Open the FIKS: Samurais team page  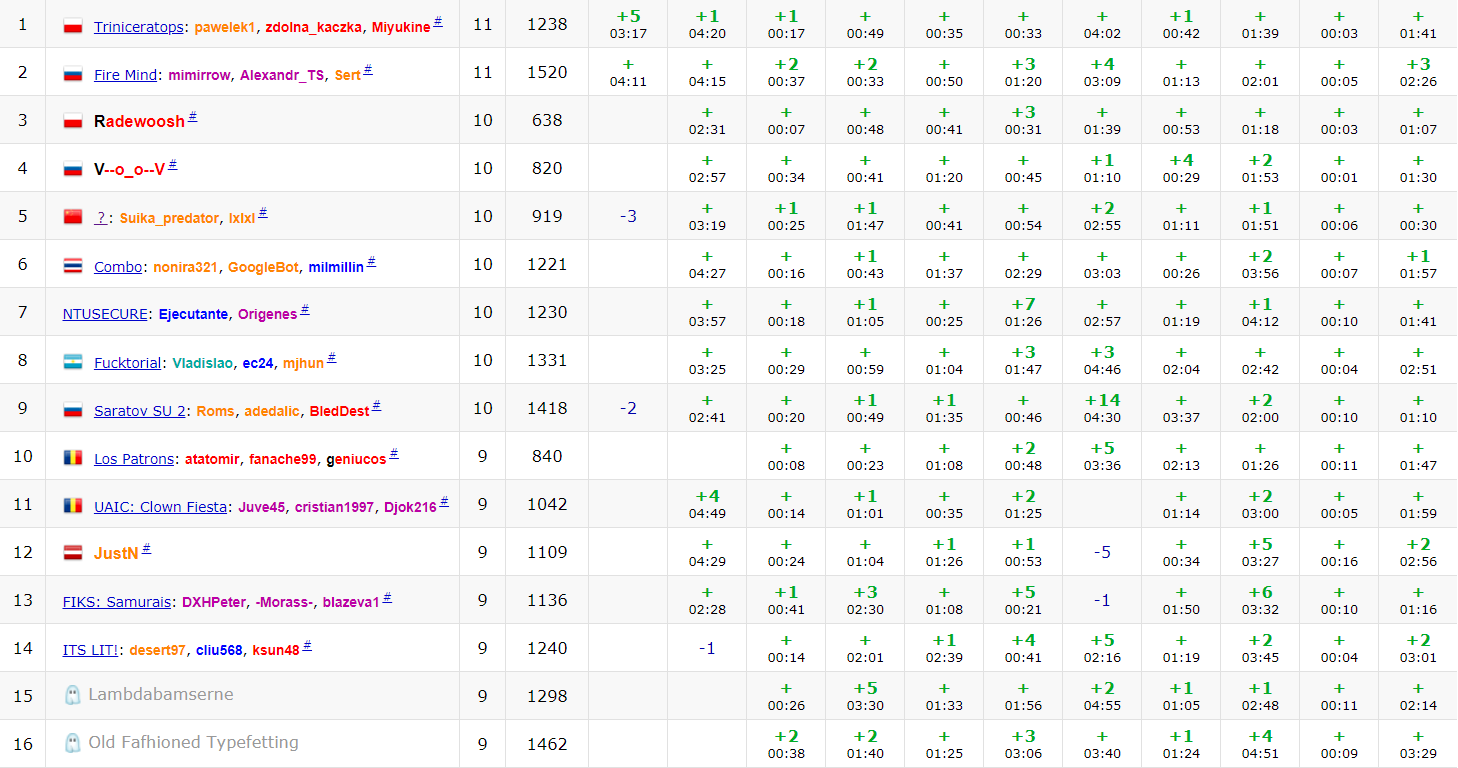pos(117,602)
